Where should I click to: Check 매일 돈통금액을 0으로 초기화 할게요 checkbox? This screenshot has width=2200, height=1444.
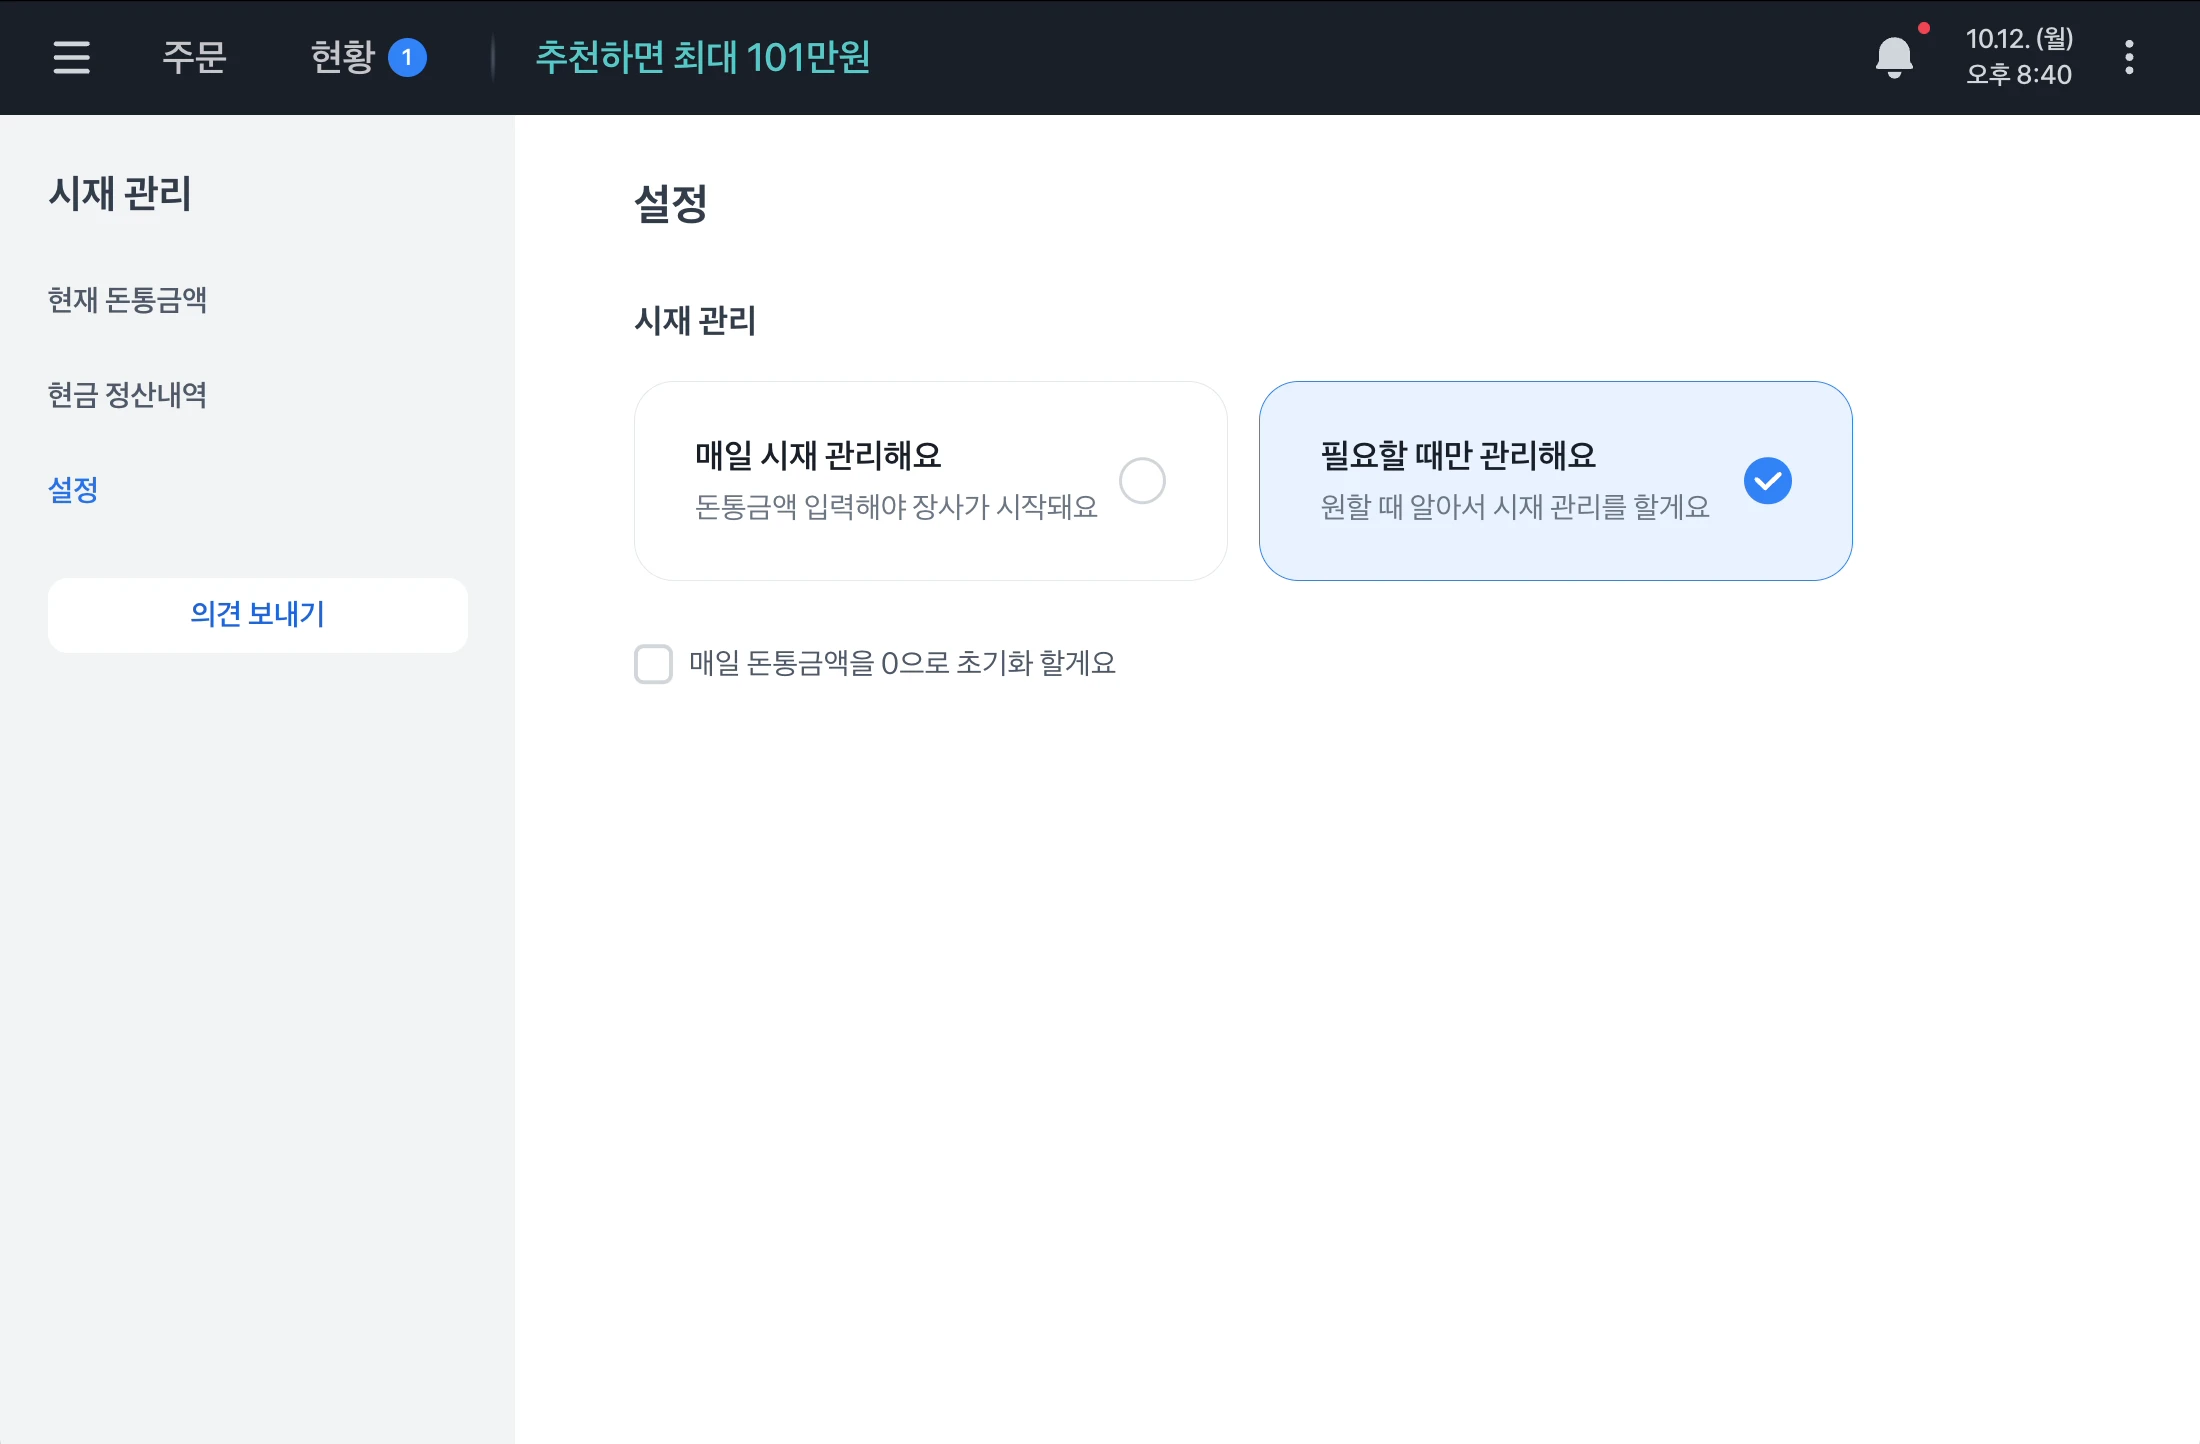[653, 664]
